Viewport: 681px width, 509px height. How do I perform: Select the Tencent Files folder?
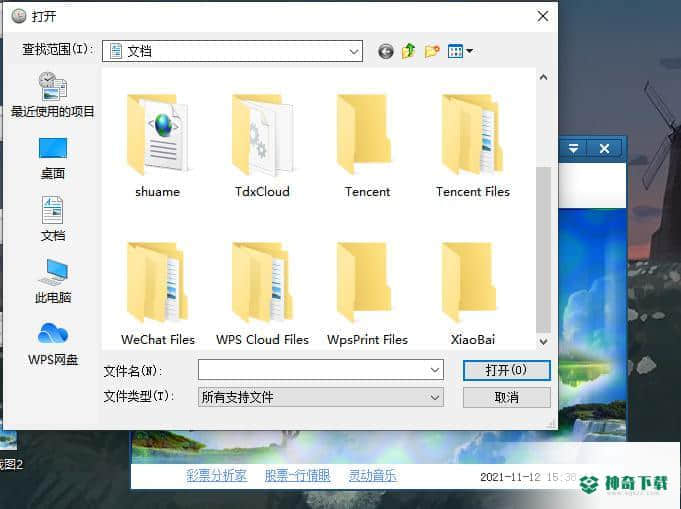click(x=473, y=146)
